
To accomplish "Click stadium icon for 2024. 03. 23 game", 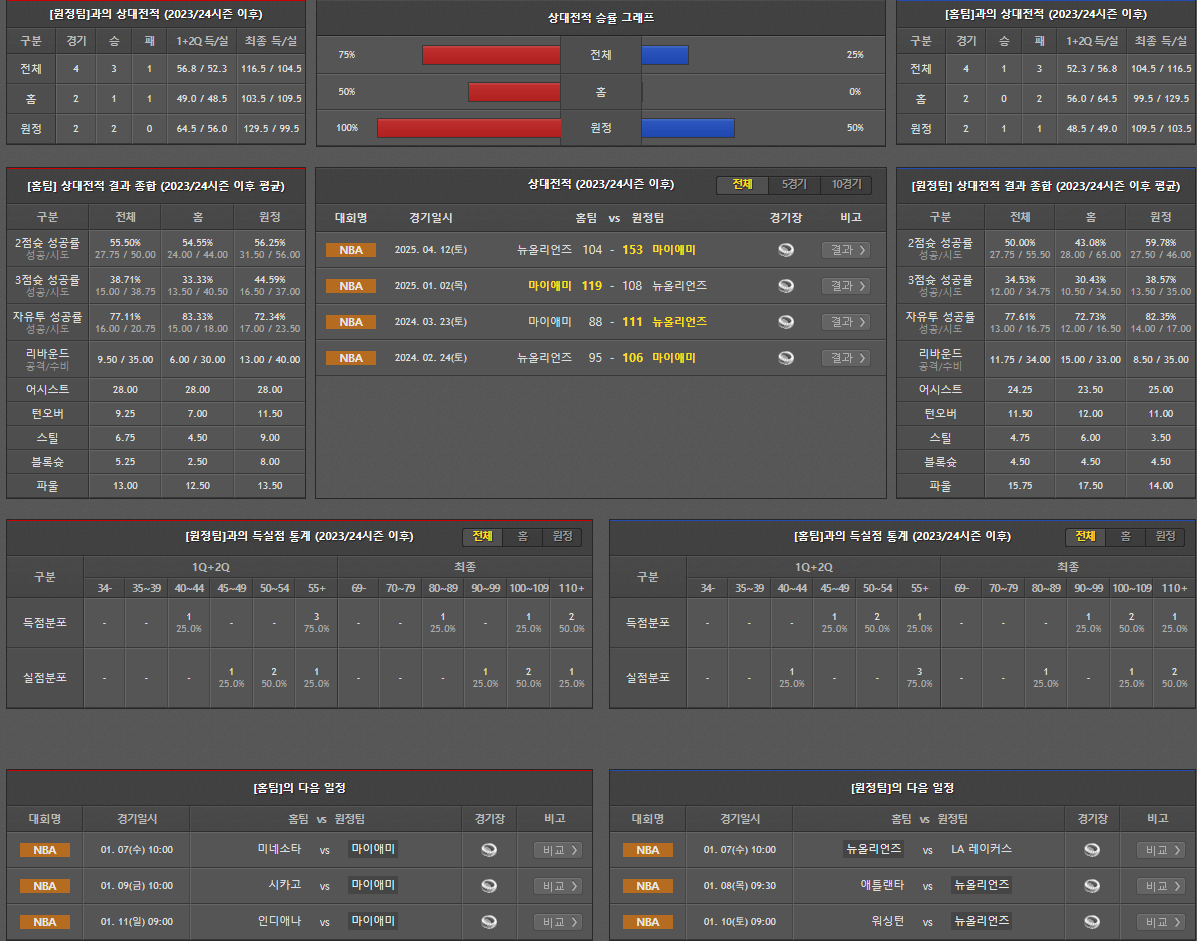I will [x=786, y=322].
